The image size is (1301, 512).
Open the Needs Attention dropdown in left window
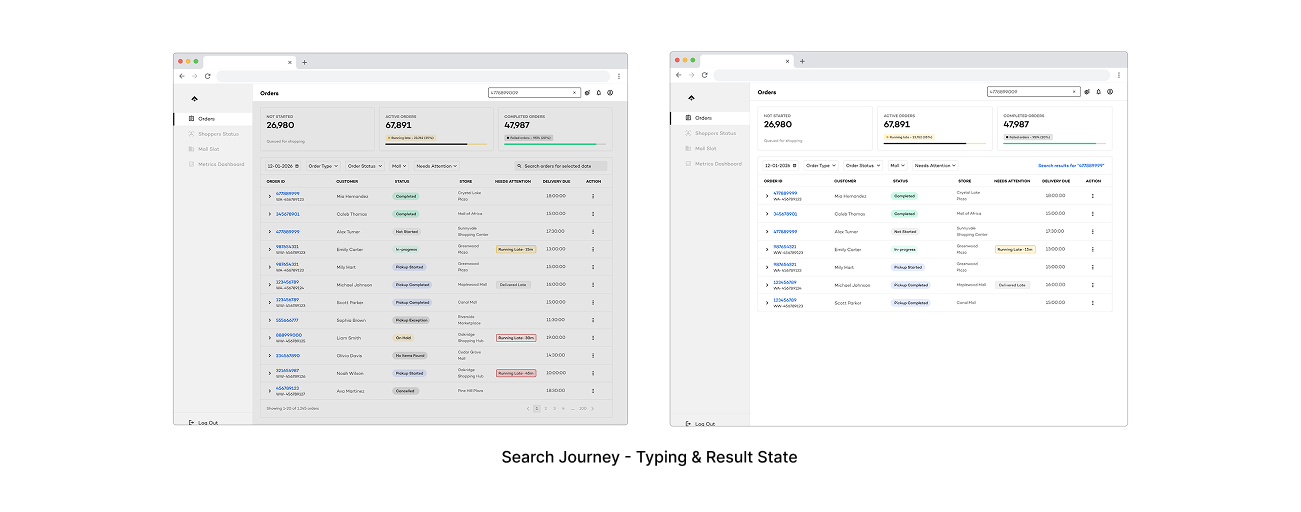436,166
